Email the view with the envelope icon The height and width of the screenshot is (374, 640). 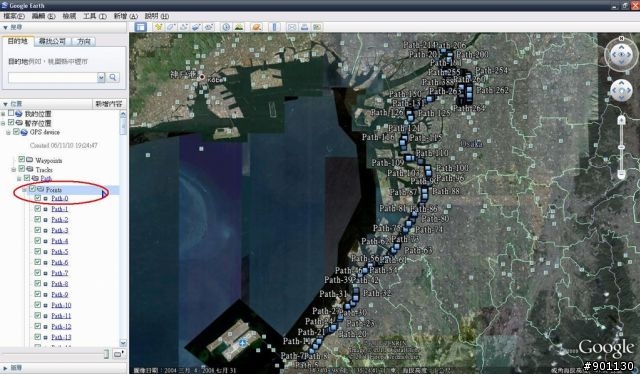point(292,27)
